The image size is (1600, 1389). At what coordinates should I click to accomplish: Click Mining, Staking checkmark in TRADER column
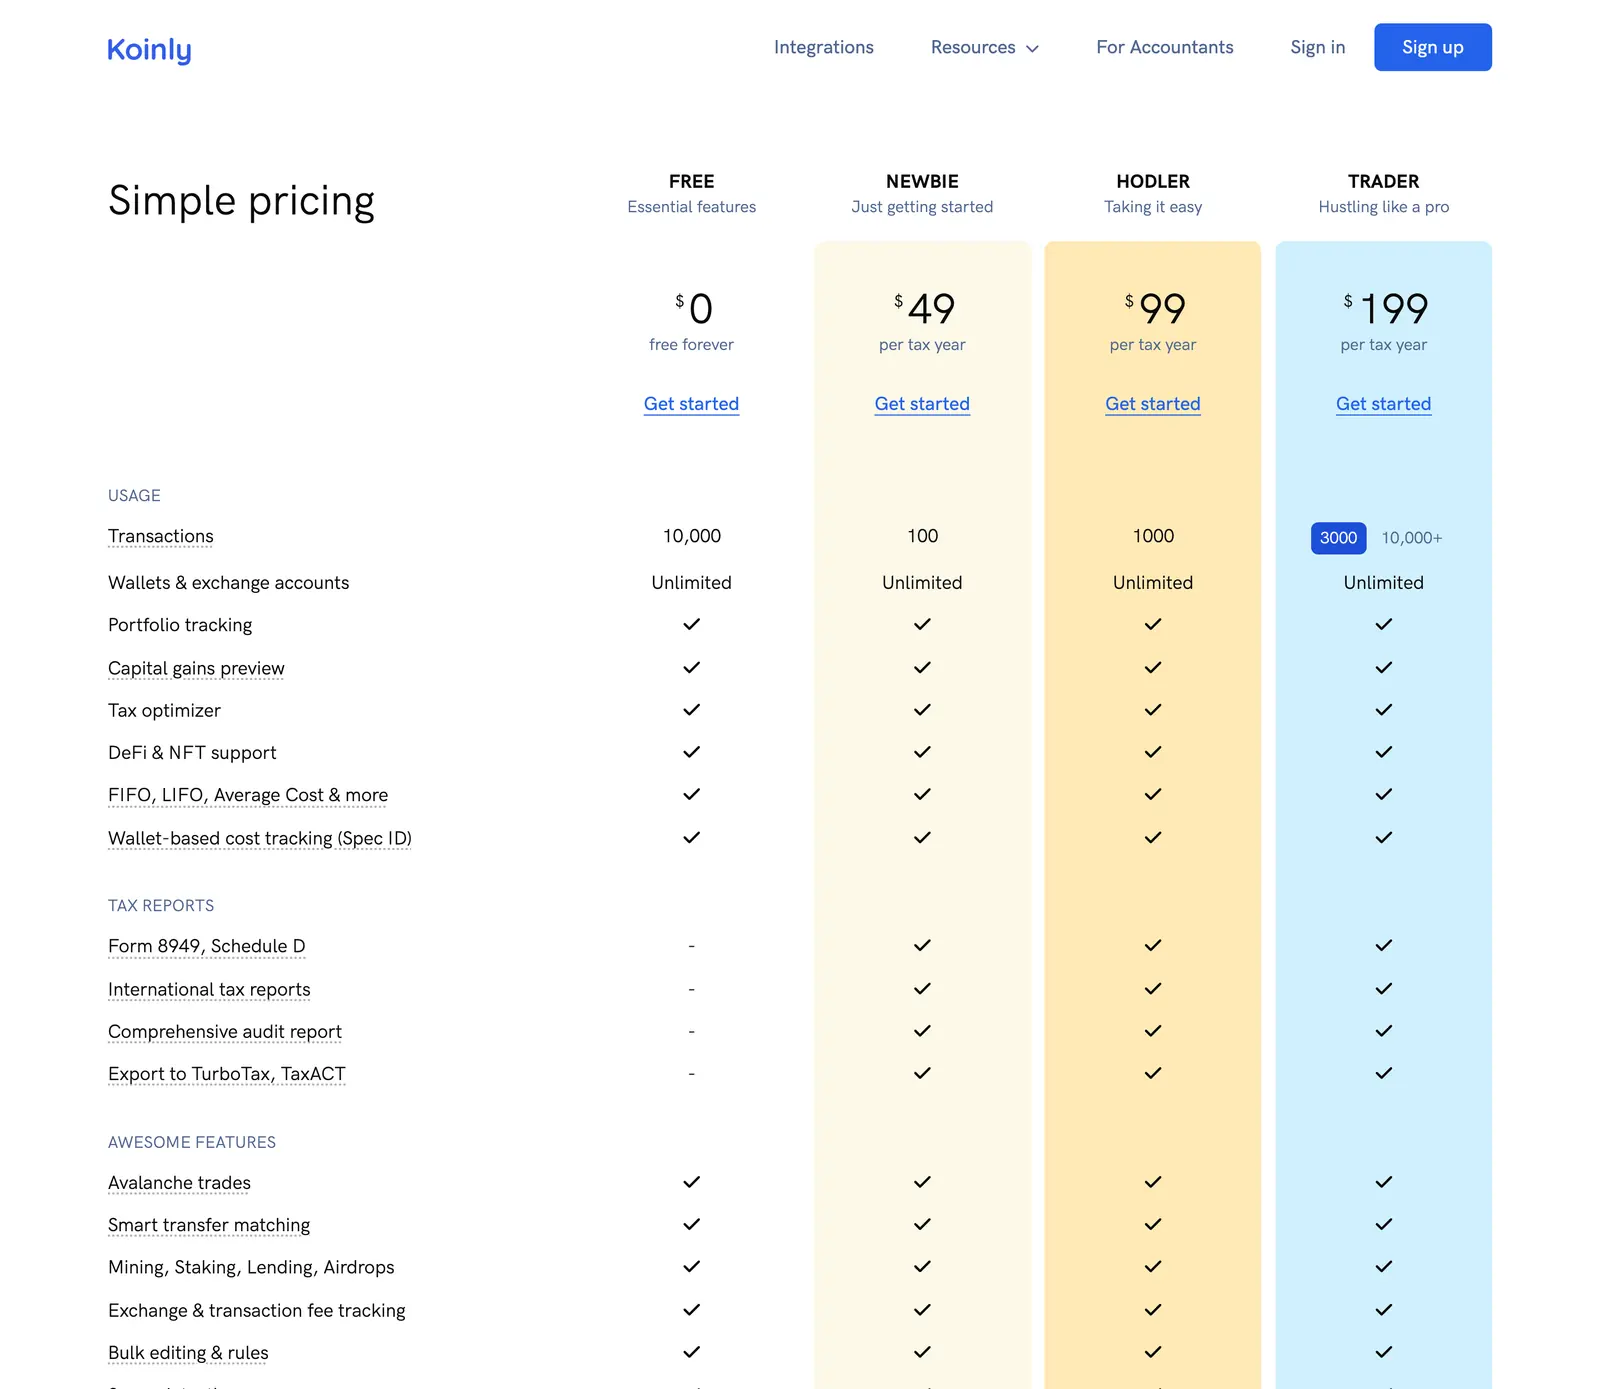[1384, 1267]
